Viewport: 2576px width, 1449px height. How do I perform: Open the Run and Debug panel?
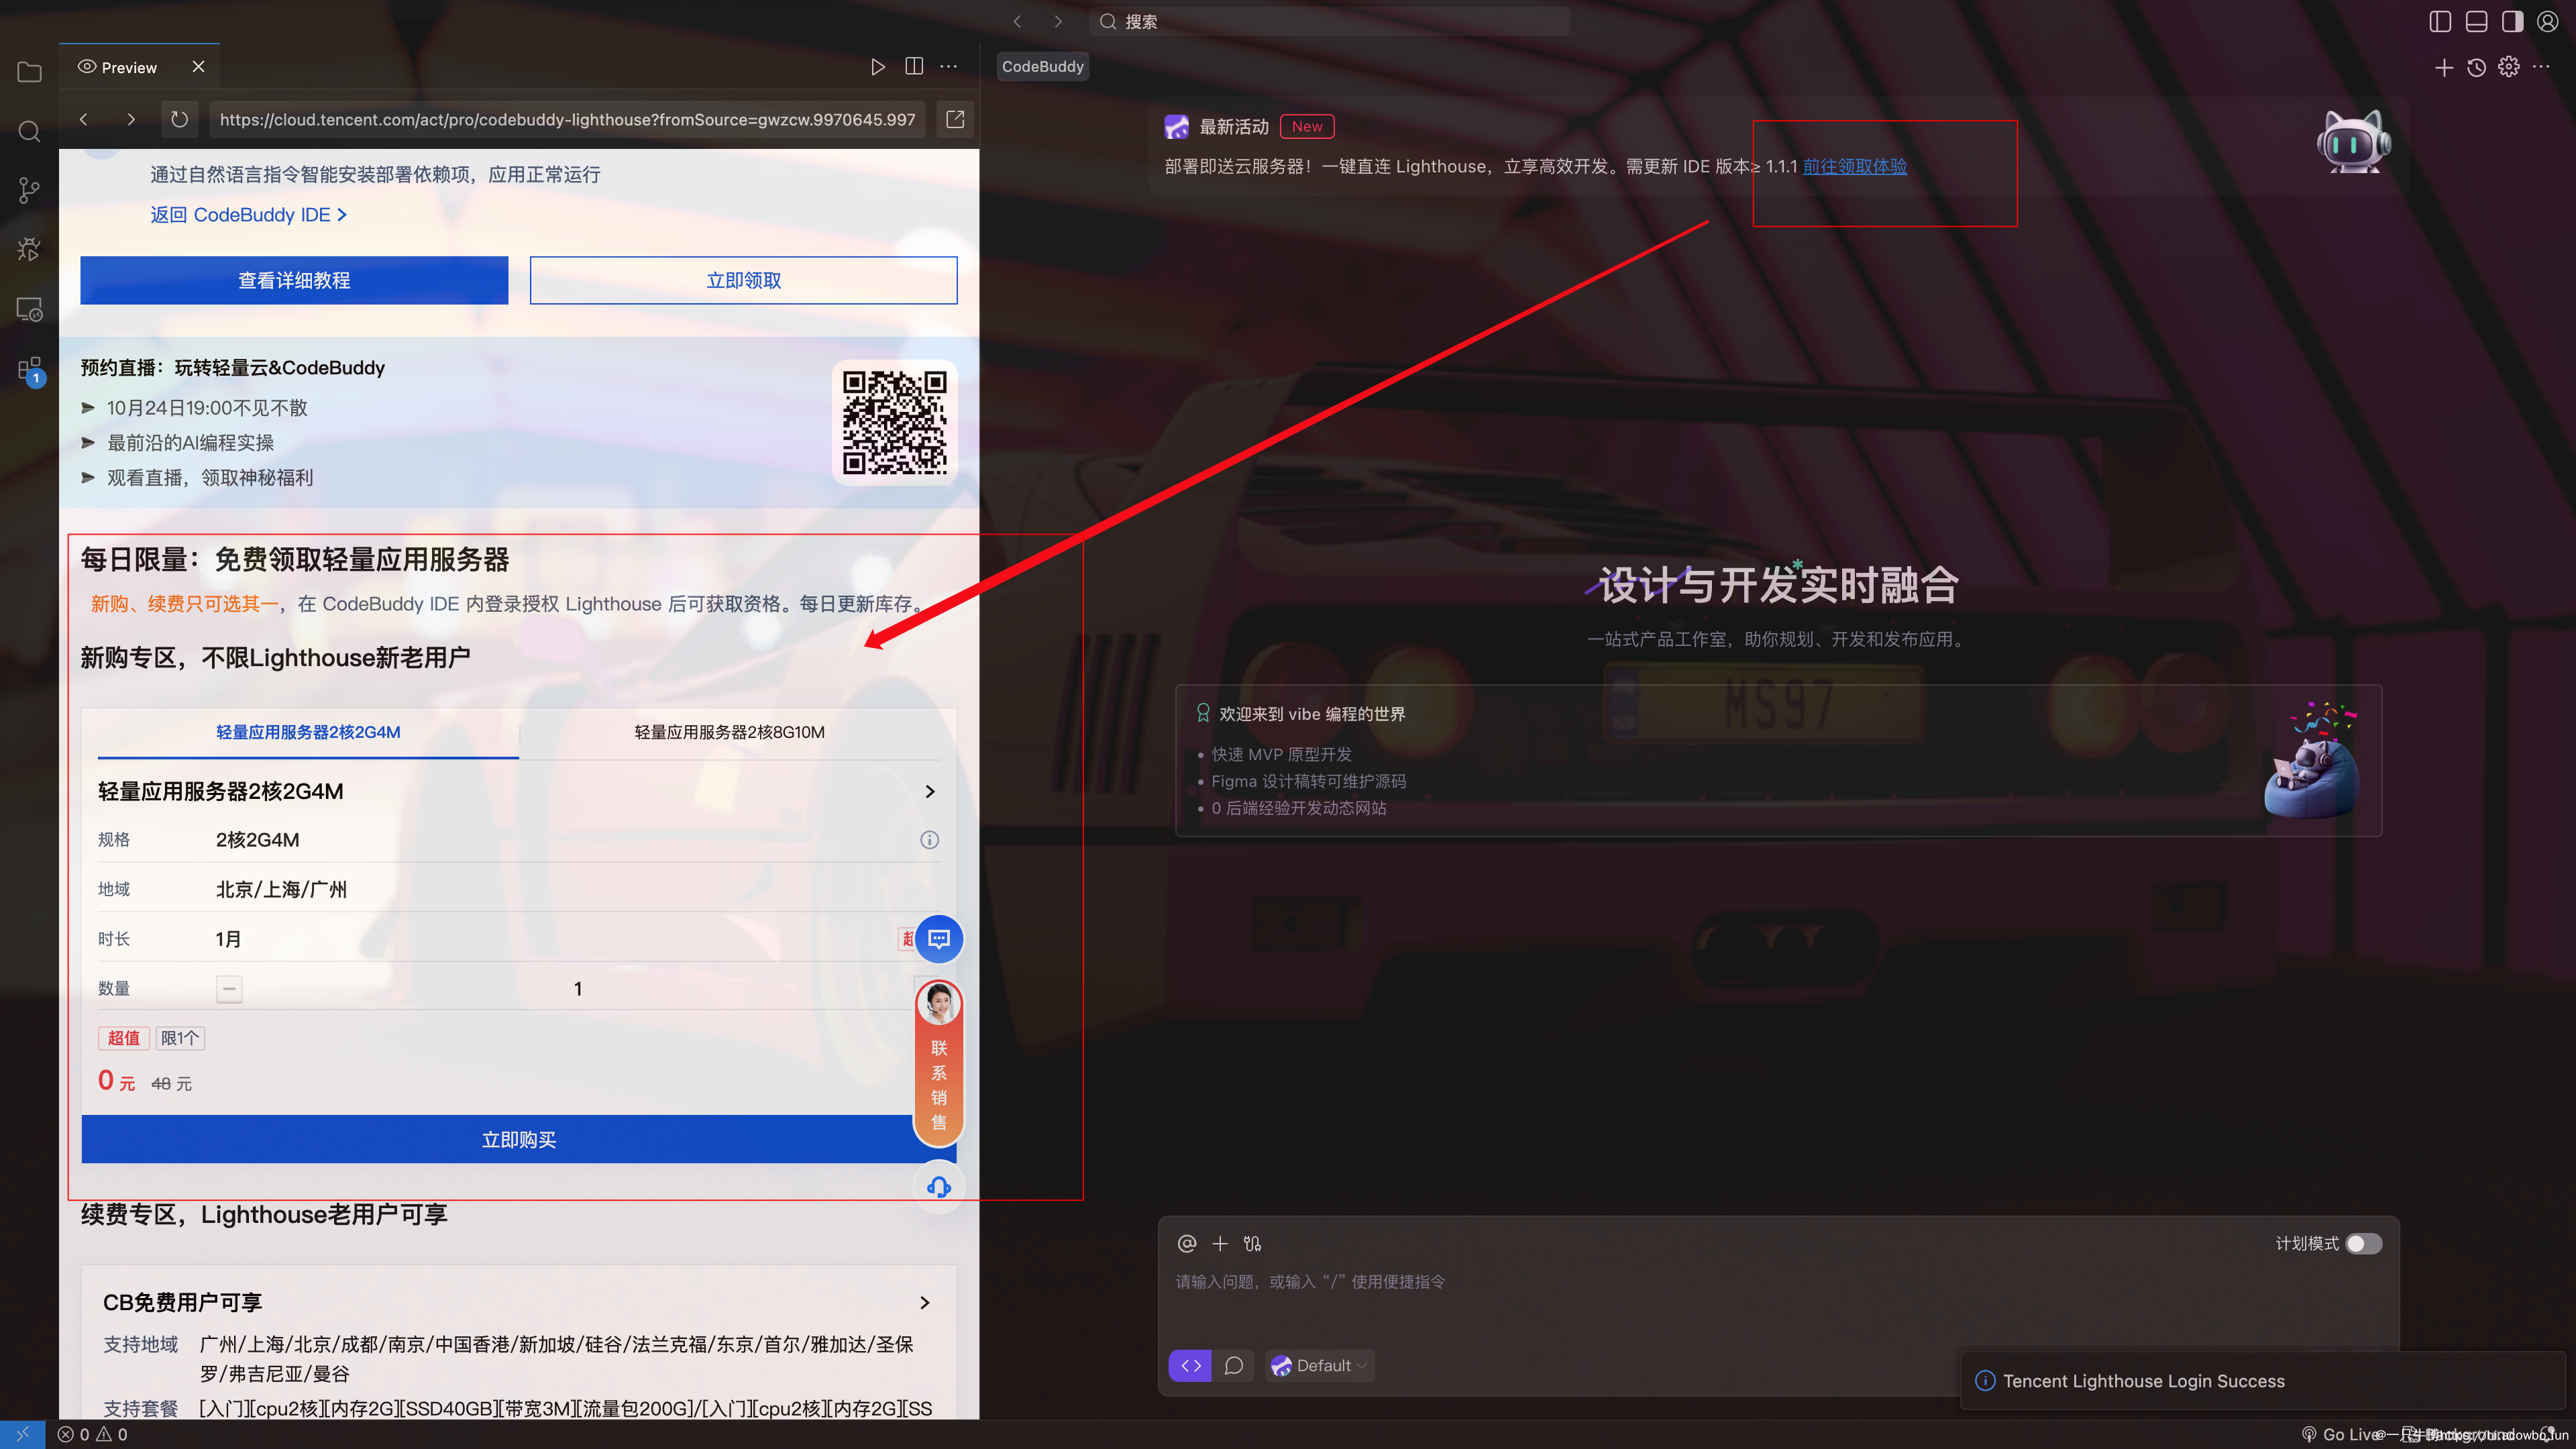point(29,249)
